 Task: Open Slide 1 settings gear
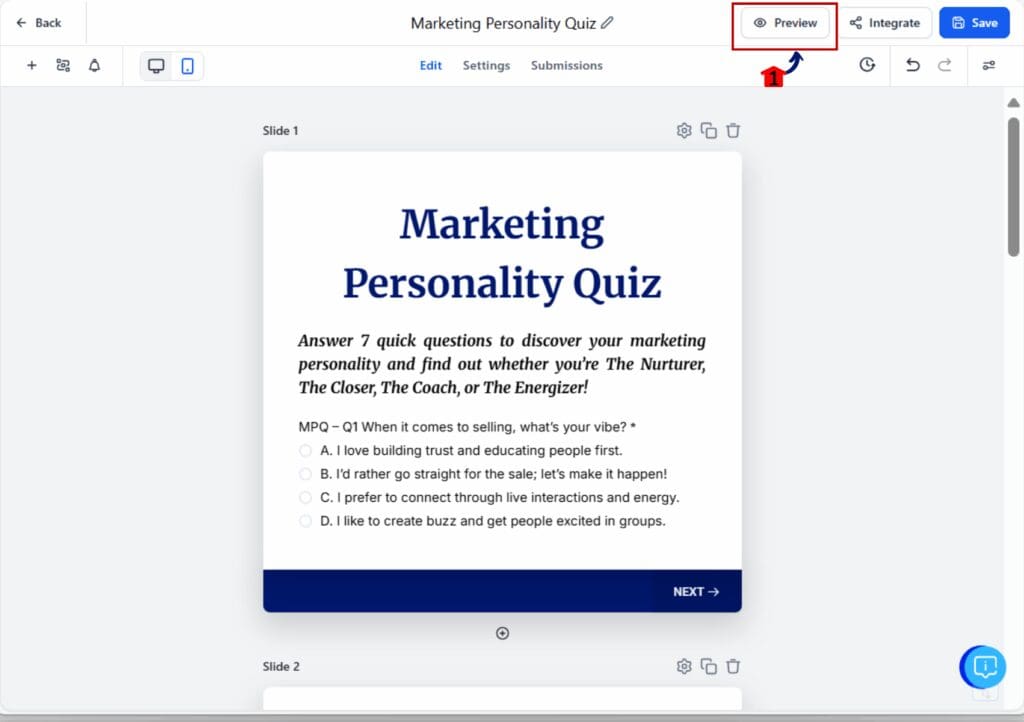click(x=684, y=130)
